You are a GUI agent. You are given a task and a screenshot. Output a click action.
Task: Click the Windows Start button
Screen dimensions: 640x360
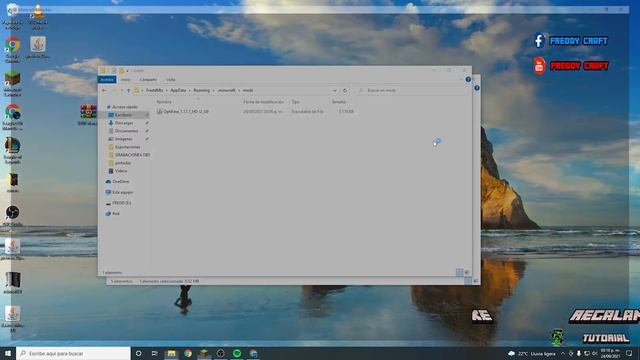click(8, 353)
